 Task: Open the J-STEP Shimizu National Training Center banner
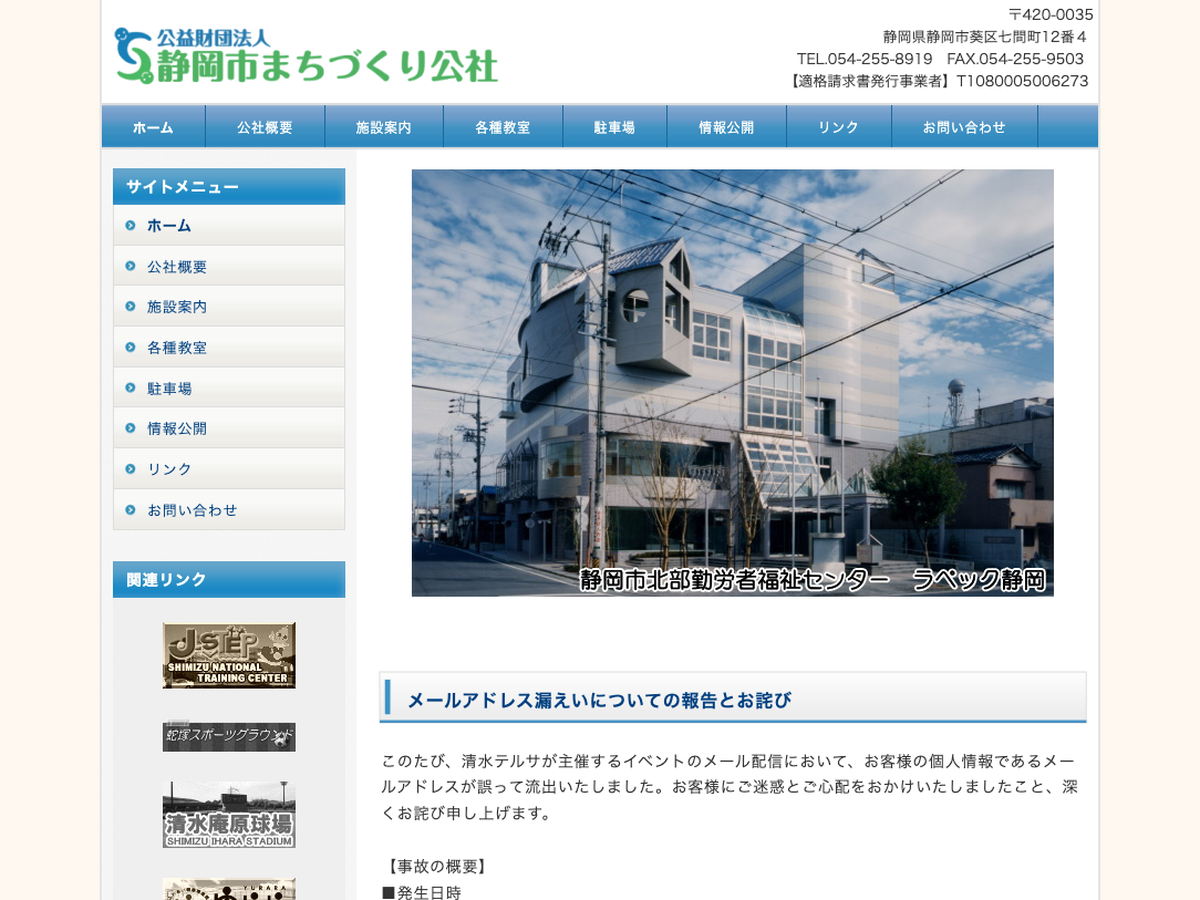point(229,655)
